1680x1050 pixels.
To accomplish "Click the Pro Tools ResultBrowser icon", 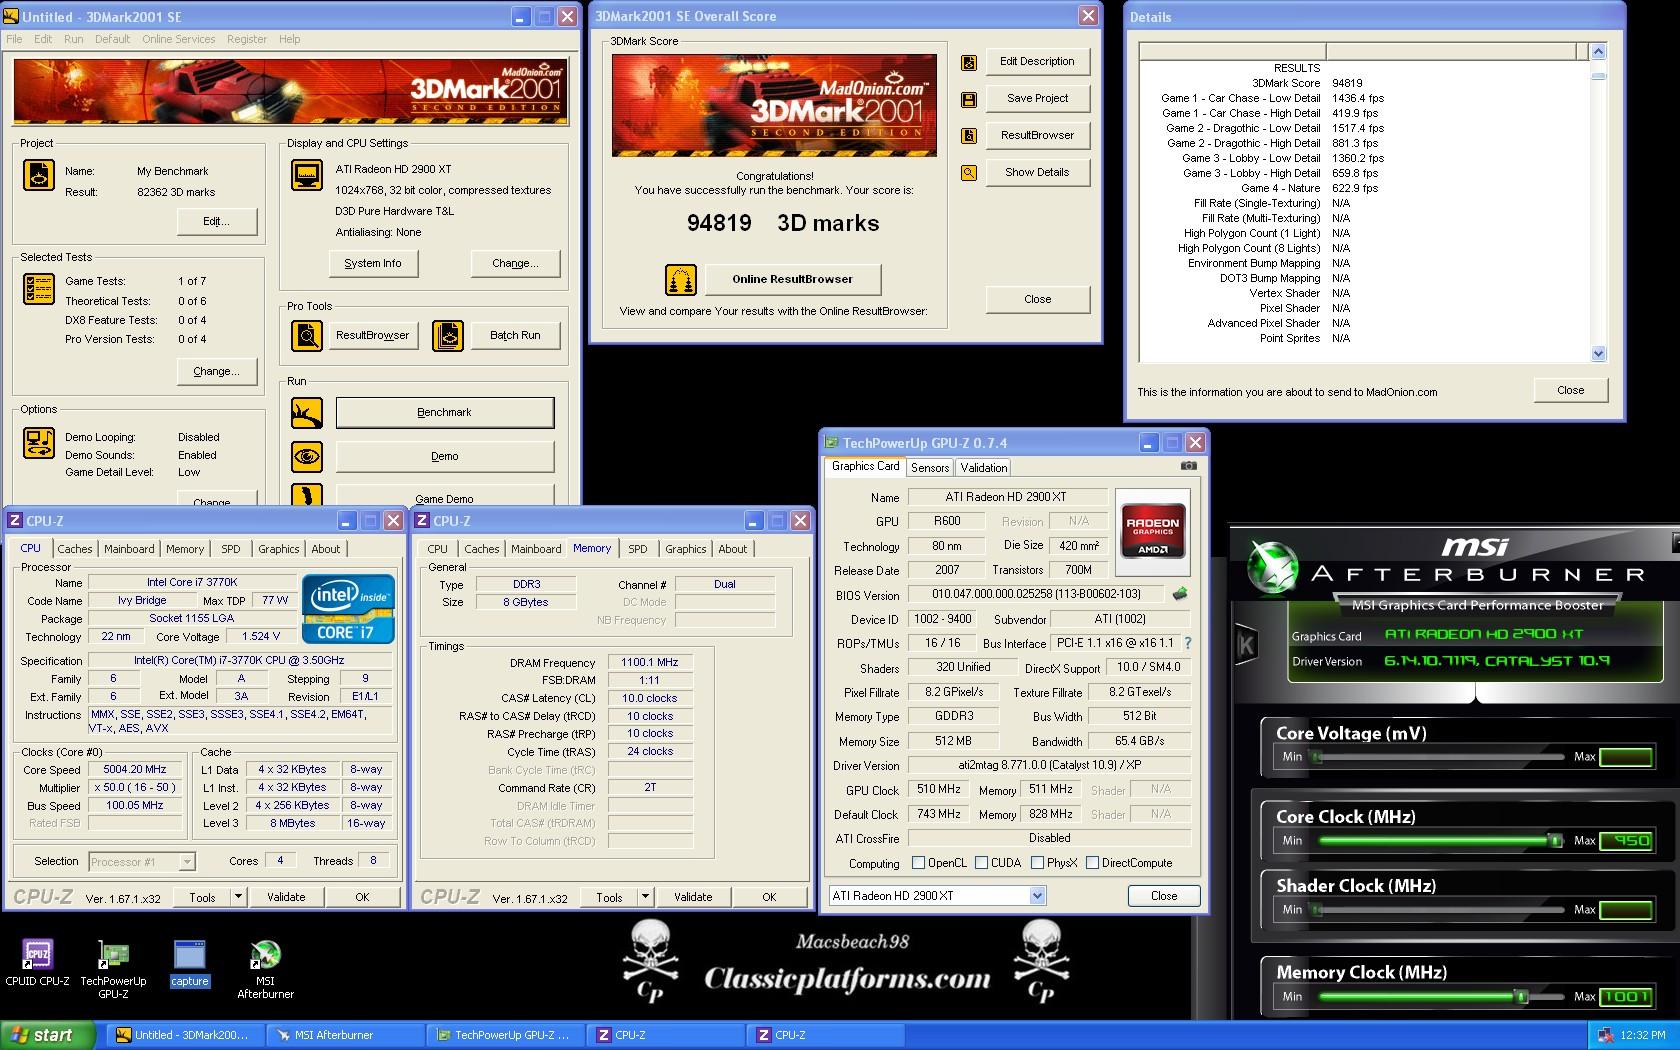I will tap(307, 336).
